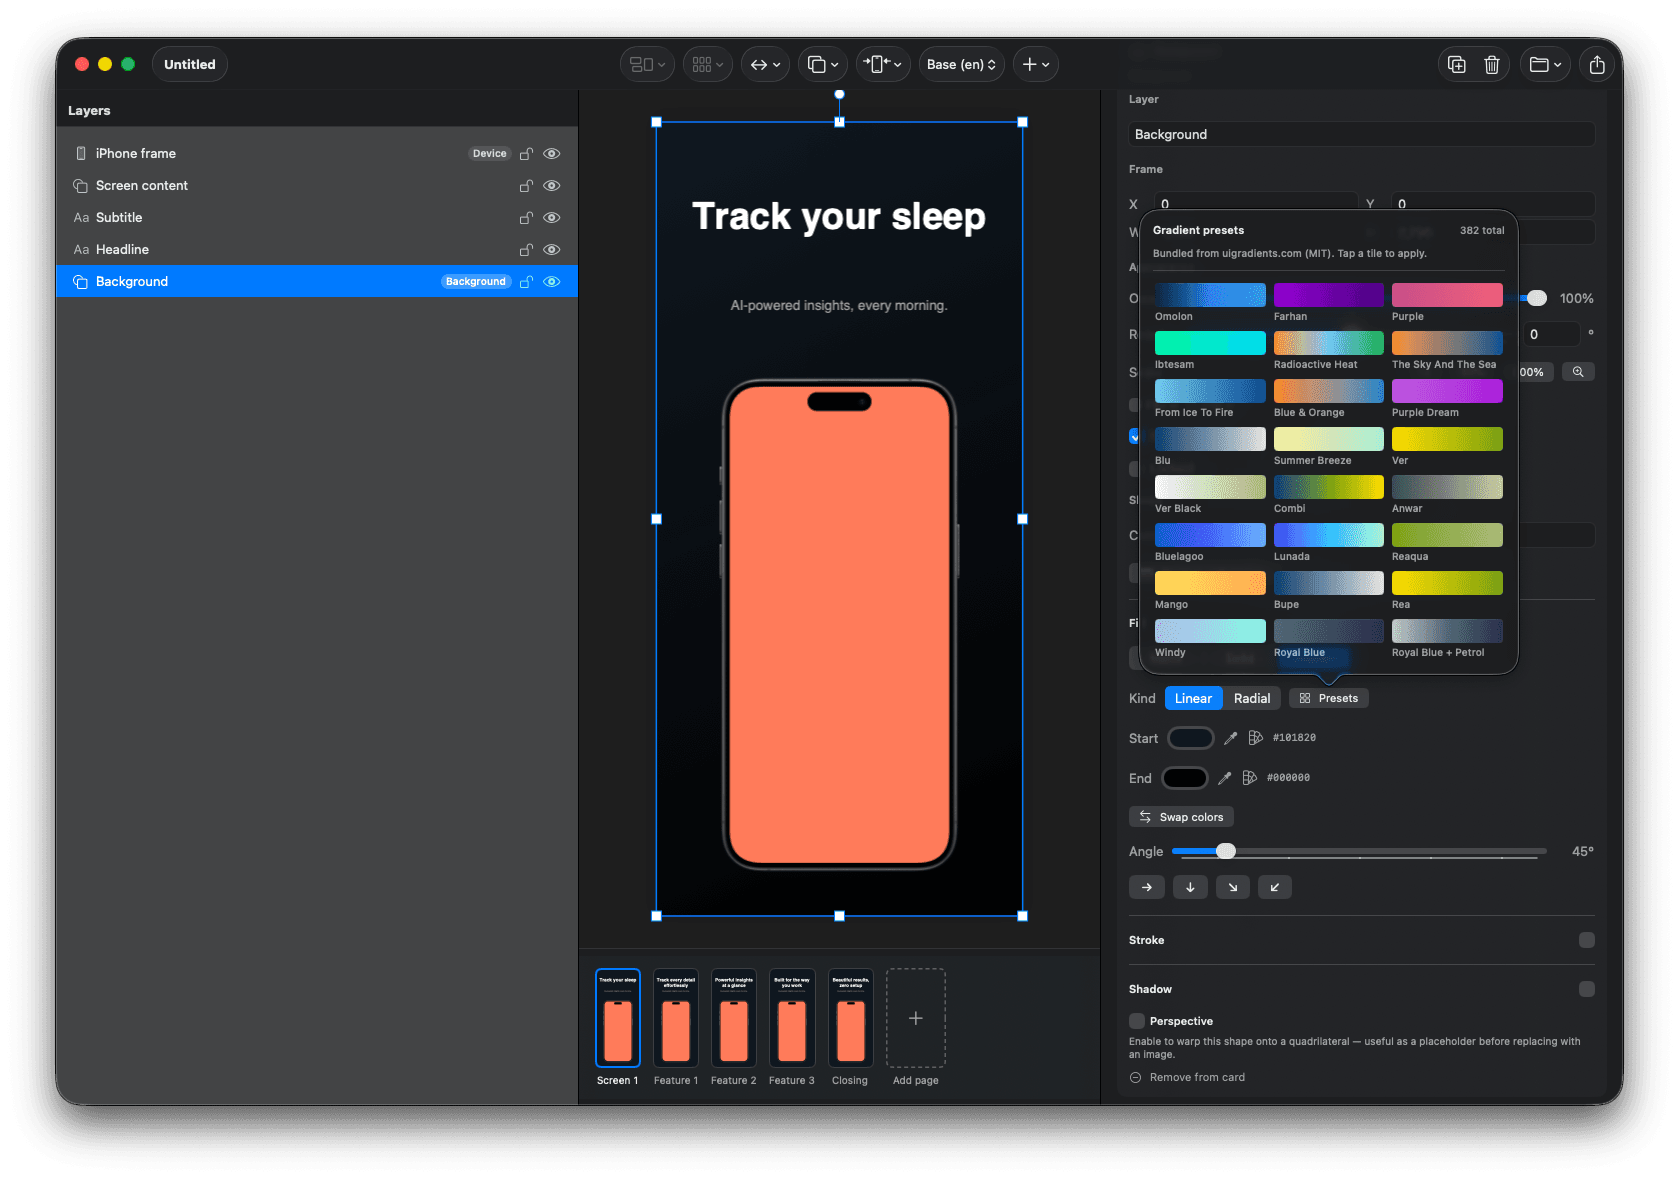Click the Device tag on iPhone frame
Viewport: 1679px width, 1179px height.
[490, 154]
